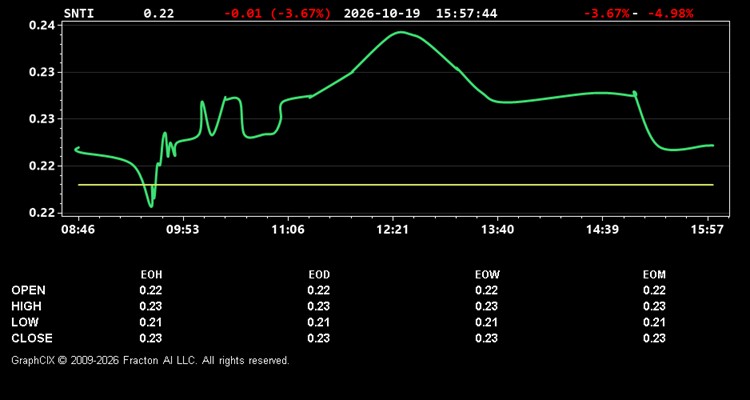Select the red -0.01 (-3.67%) change value

[277, 13]
